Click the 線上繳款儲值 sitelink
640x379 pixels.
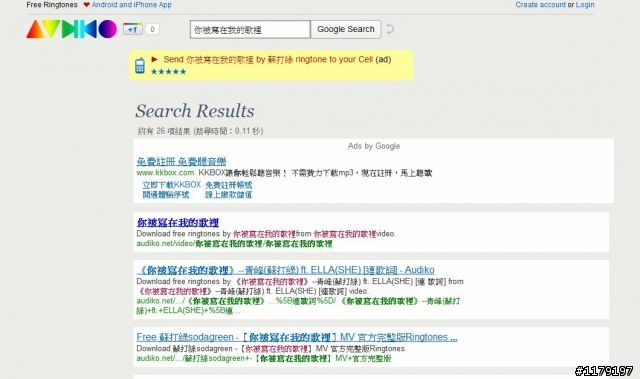[229, 195]
